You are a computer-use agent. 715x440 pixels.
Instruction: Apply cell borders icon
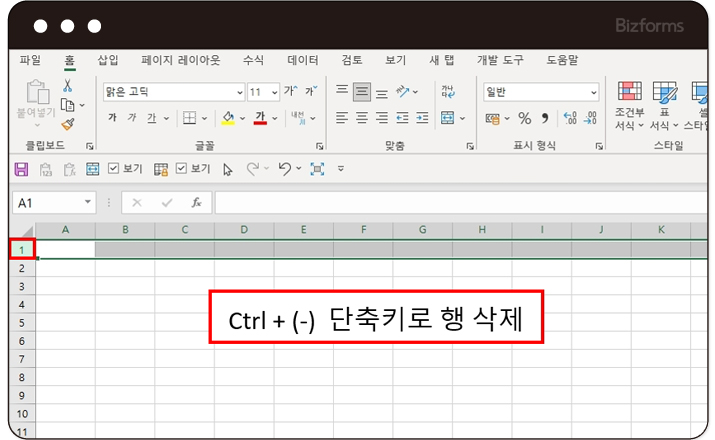click(x=189, y=118)
